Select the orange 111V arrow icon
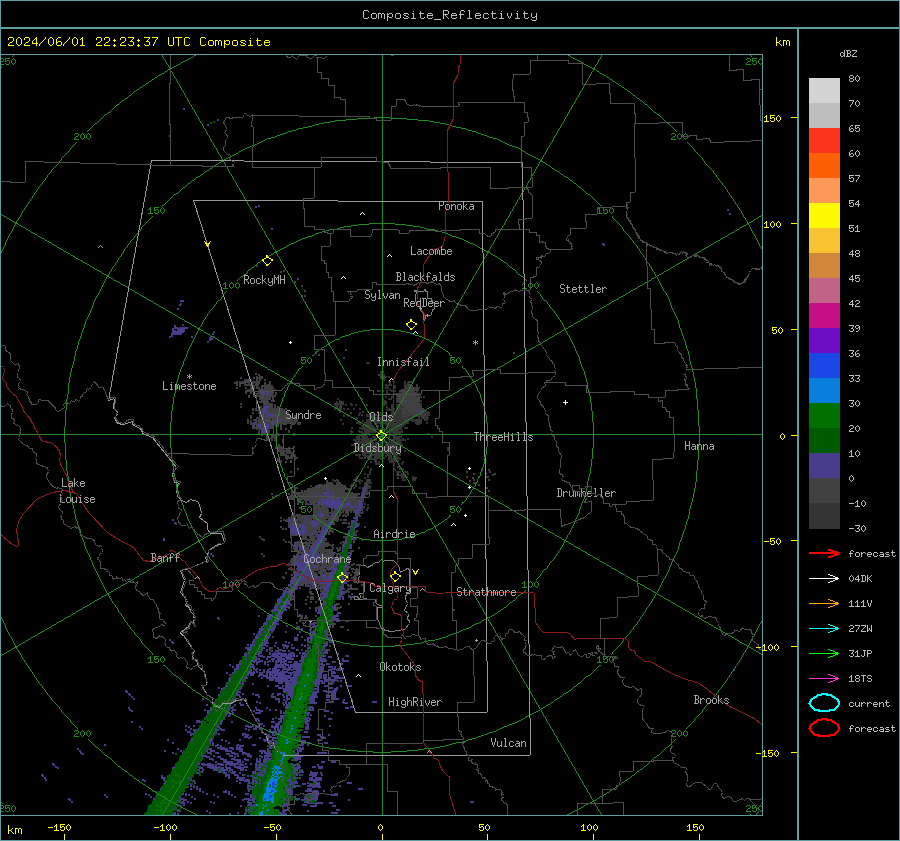This screenshot has width=900, height=841. point(824,603)
